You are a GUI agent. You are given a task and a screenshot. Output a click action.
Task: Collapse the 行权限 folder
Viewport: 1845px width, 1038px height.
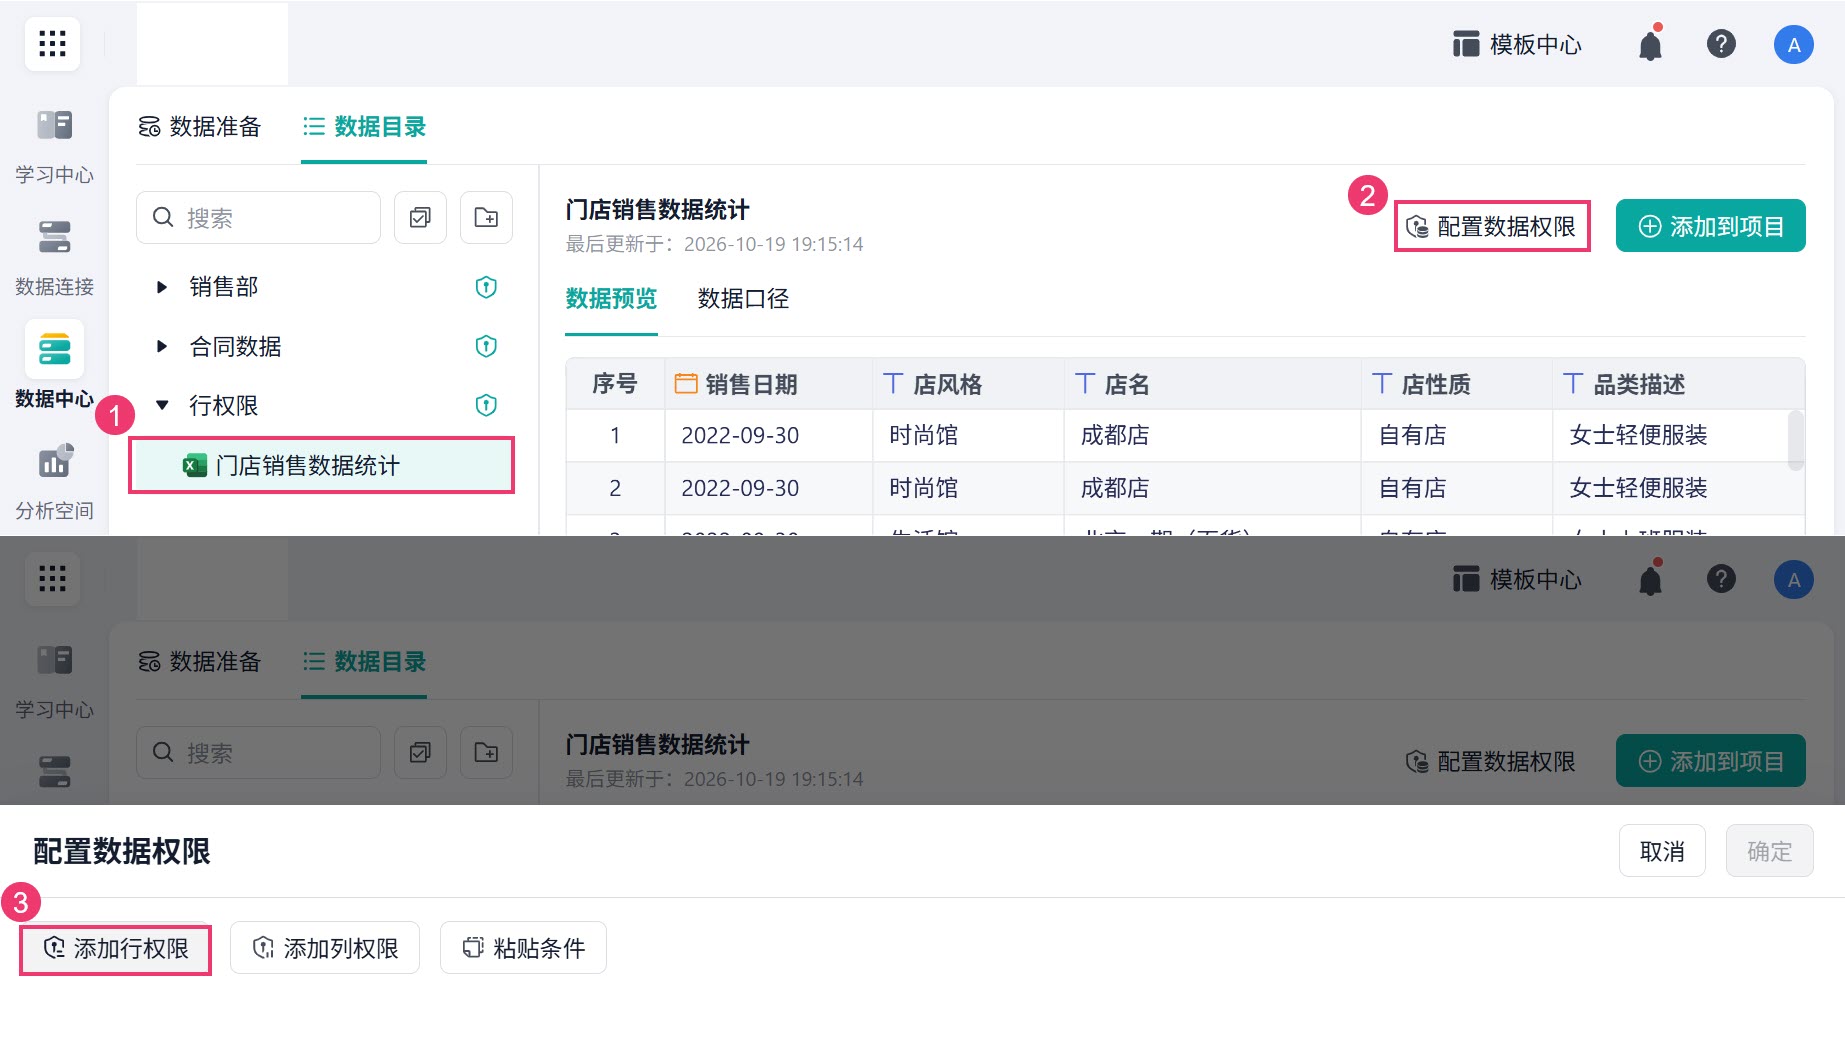(162, 405)
